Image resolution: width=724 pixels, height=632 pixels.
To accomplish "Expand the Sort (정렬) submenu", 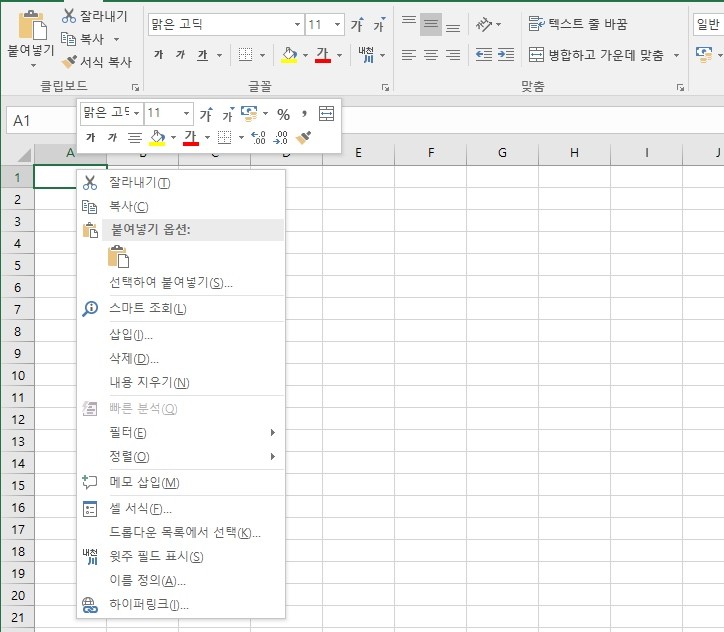I will 181,457.
